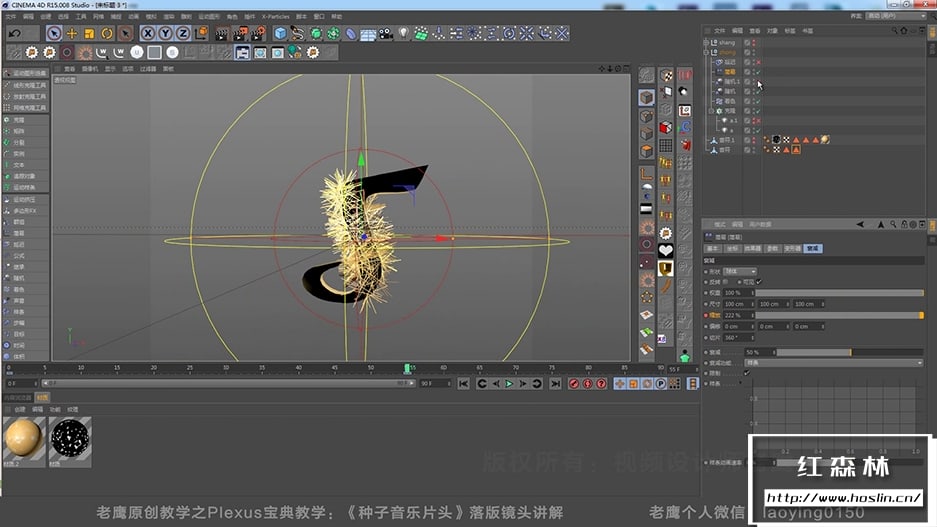This screenshot has width=937, height=527.
Task: Open the falloff function dropdown
Action: [x=834, y=363]
